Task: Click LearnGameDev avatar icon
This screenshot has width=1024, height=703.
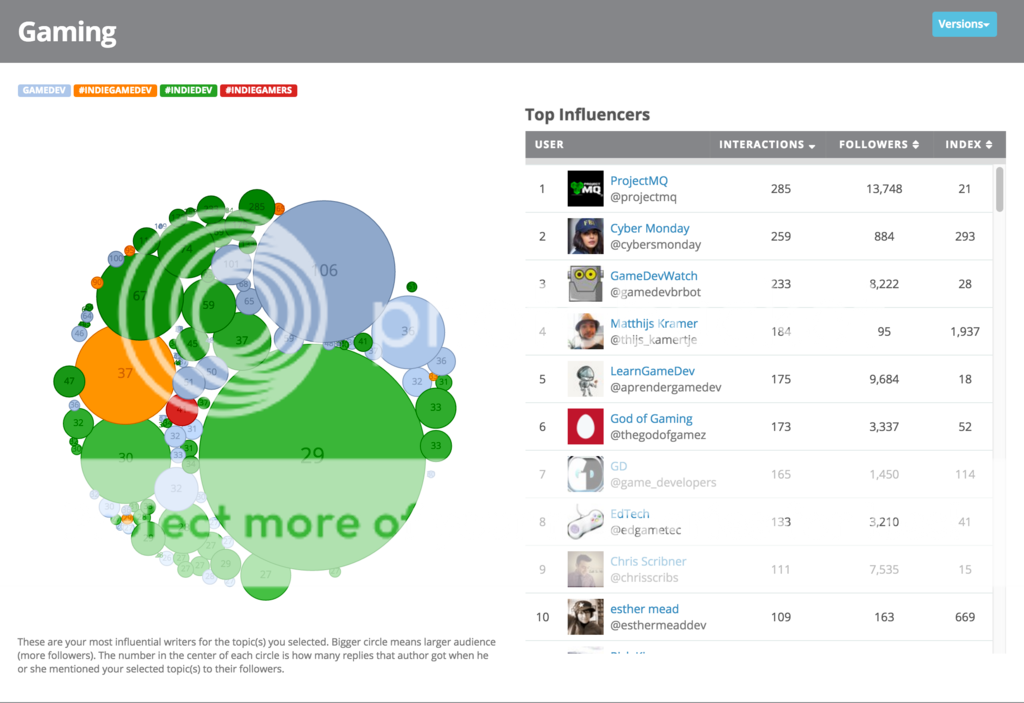Action: 585,379
